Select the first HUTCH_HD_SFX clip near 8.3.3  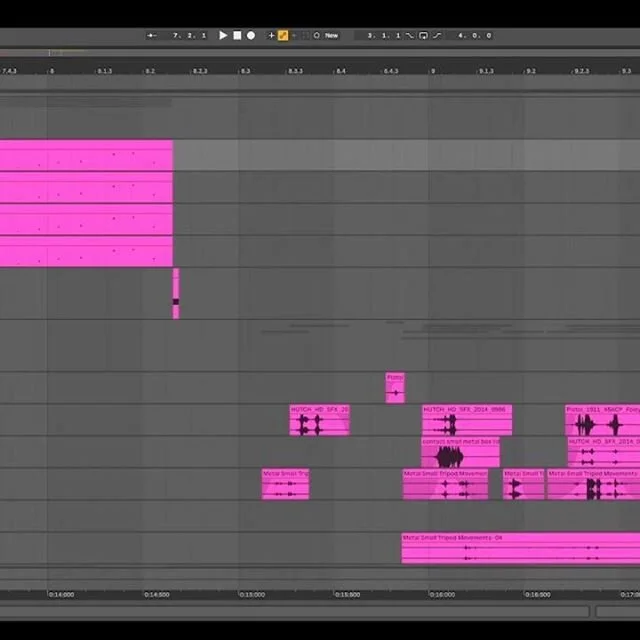[x=320, y=420]
